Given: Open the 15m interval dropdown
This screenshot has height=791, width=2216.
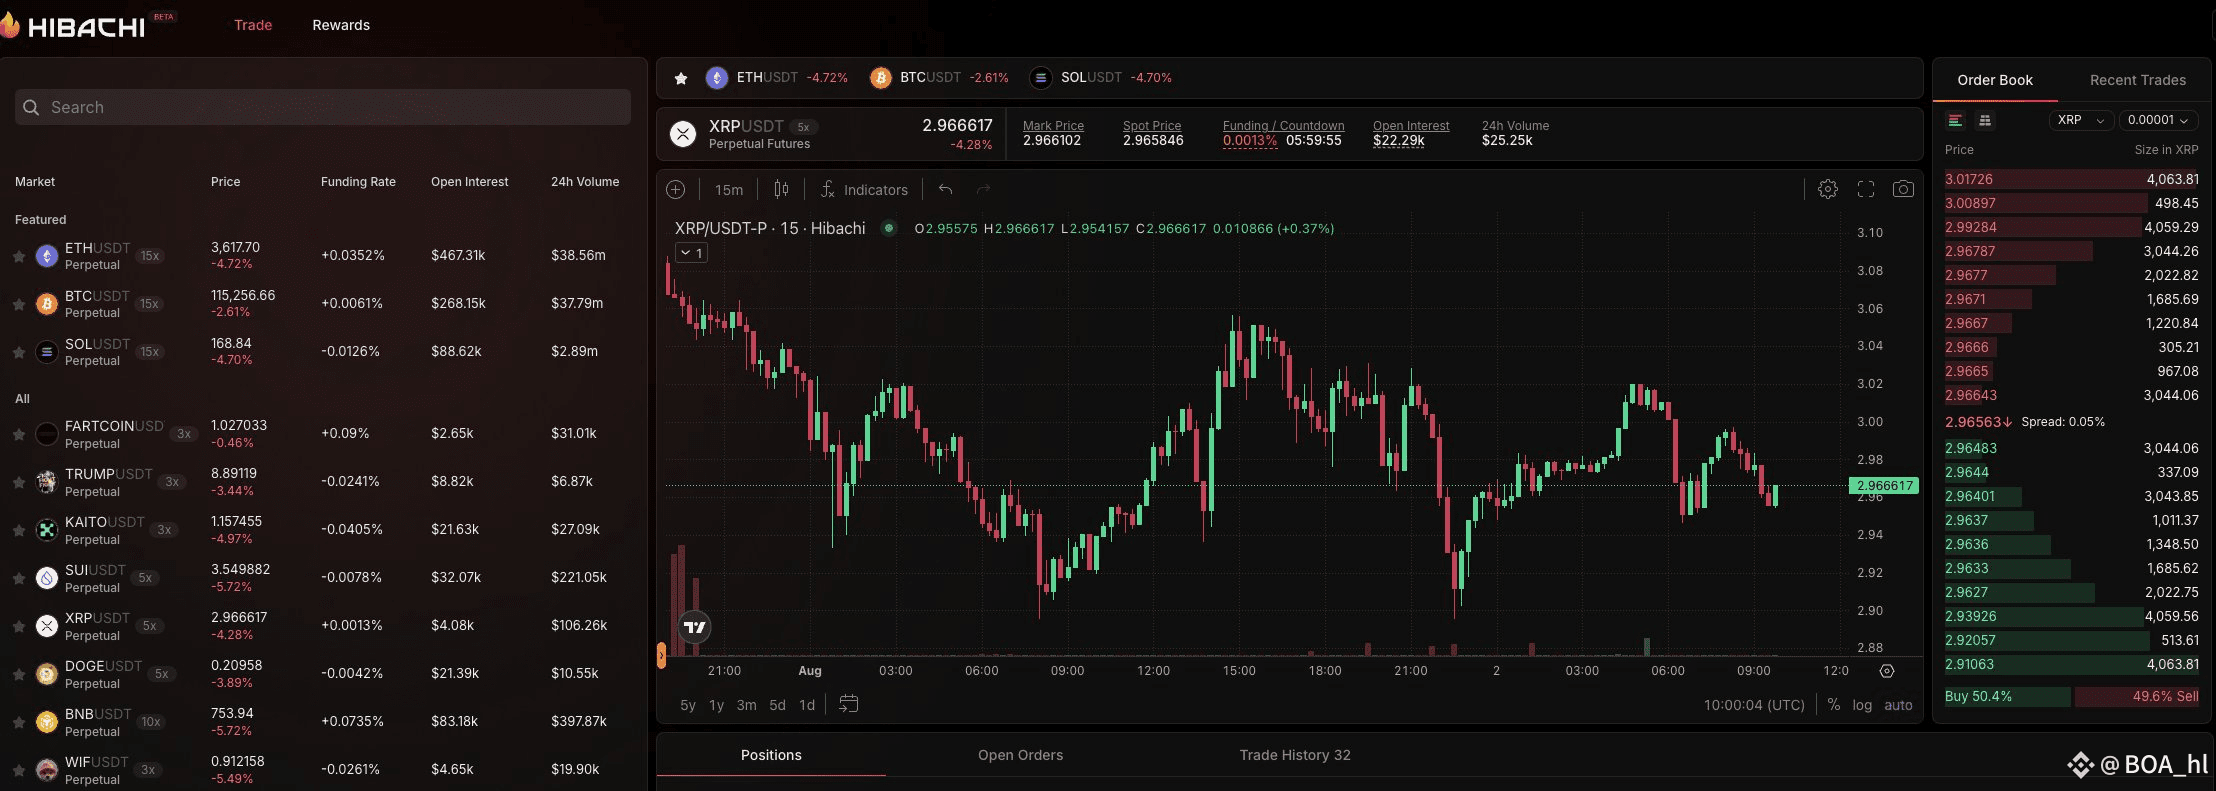Looking at the screenshot, I should pyautogui.click(x=729, y=189).
